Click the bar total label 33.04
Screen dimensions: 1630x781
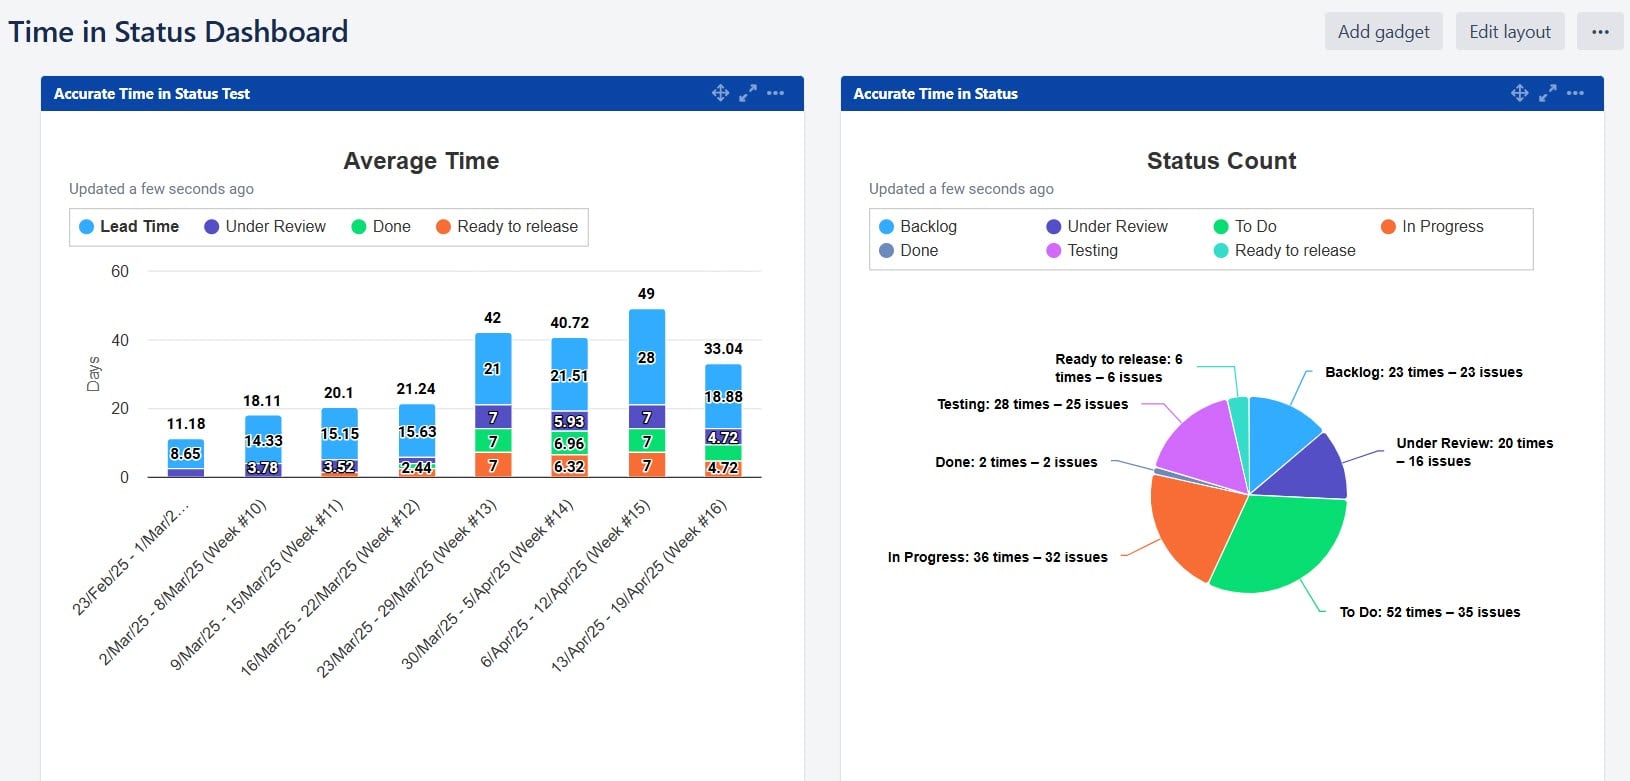[723, 349]
